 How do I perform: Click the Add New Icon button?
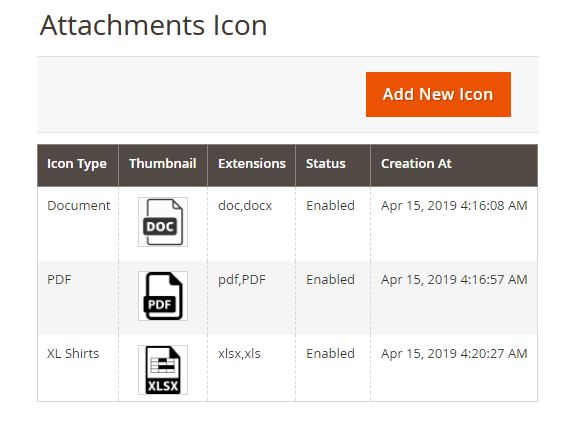coord(438,94)
